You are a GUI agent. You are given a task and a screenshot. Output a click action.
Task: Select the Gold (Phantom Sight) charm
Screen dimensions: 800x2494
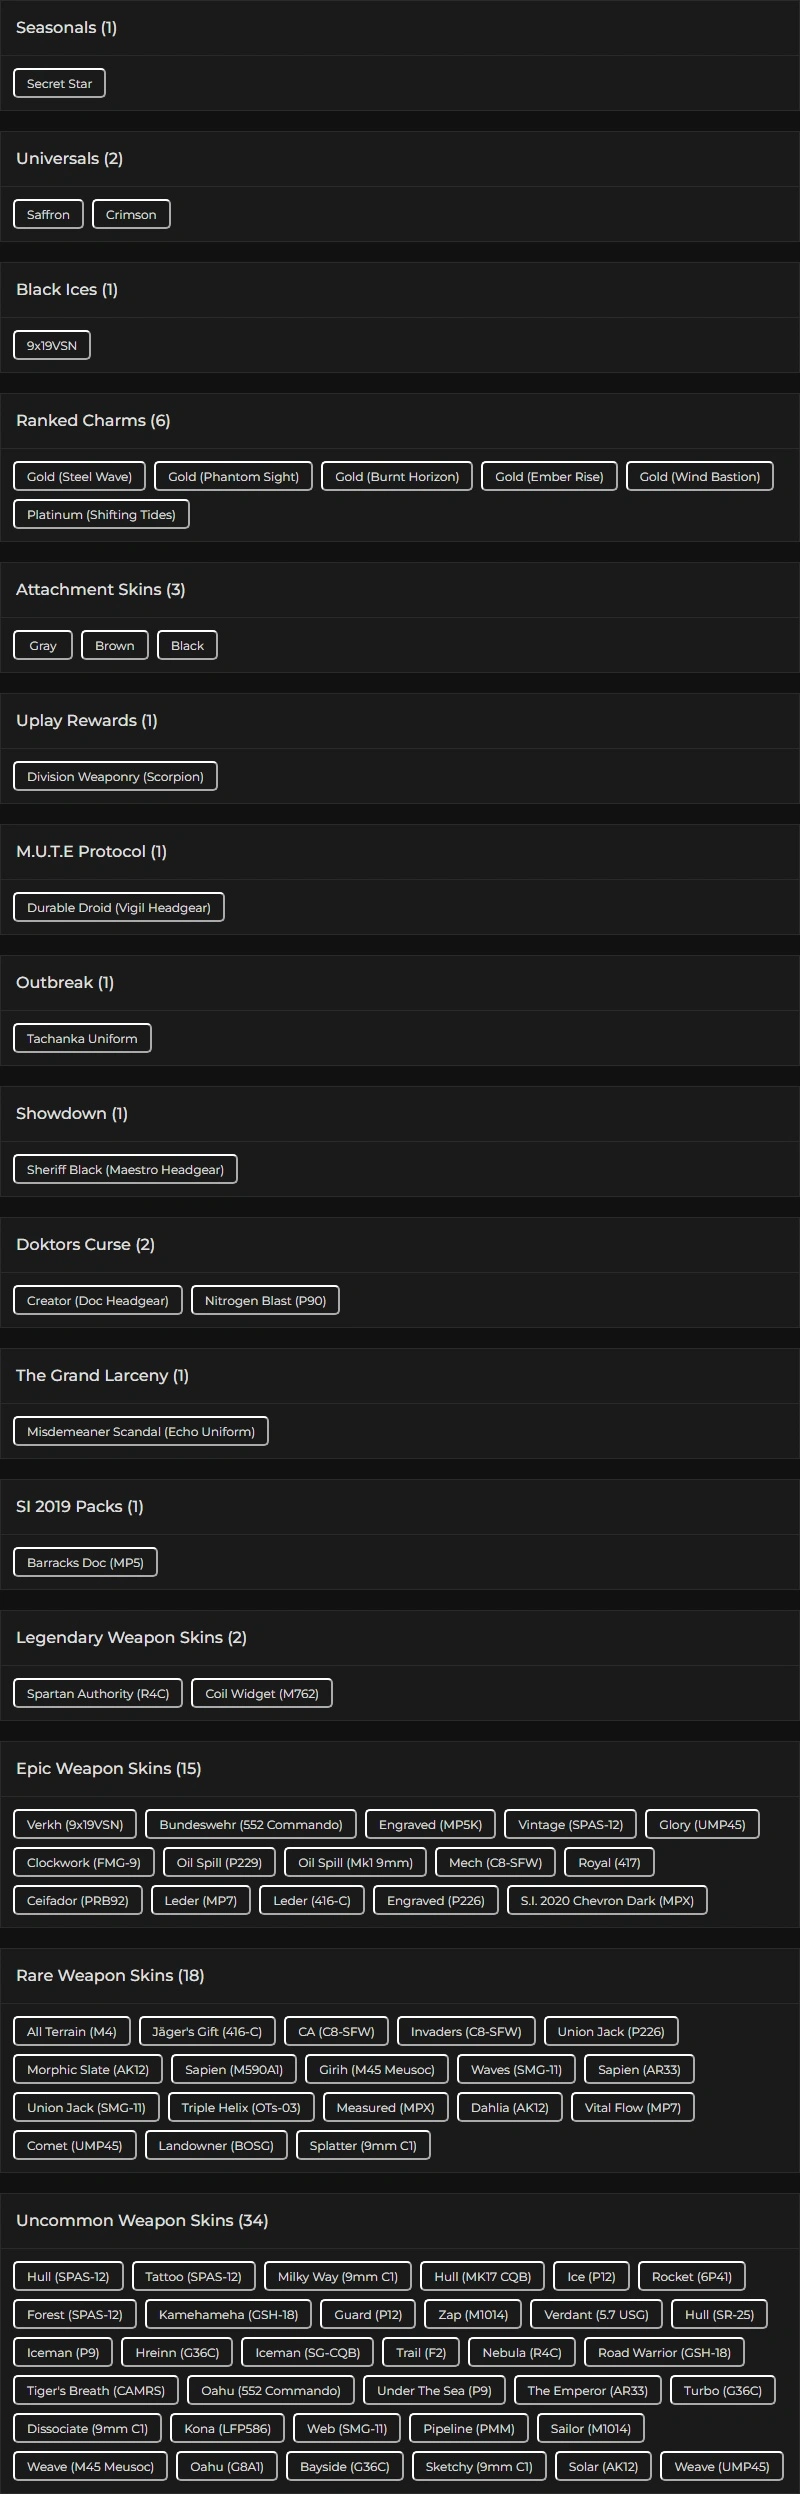(x=233, y=477)
